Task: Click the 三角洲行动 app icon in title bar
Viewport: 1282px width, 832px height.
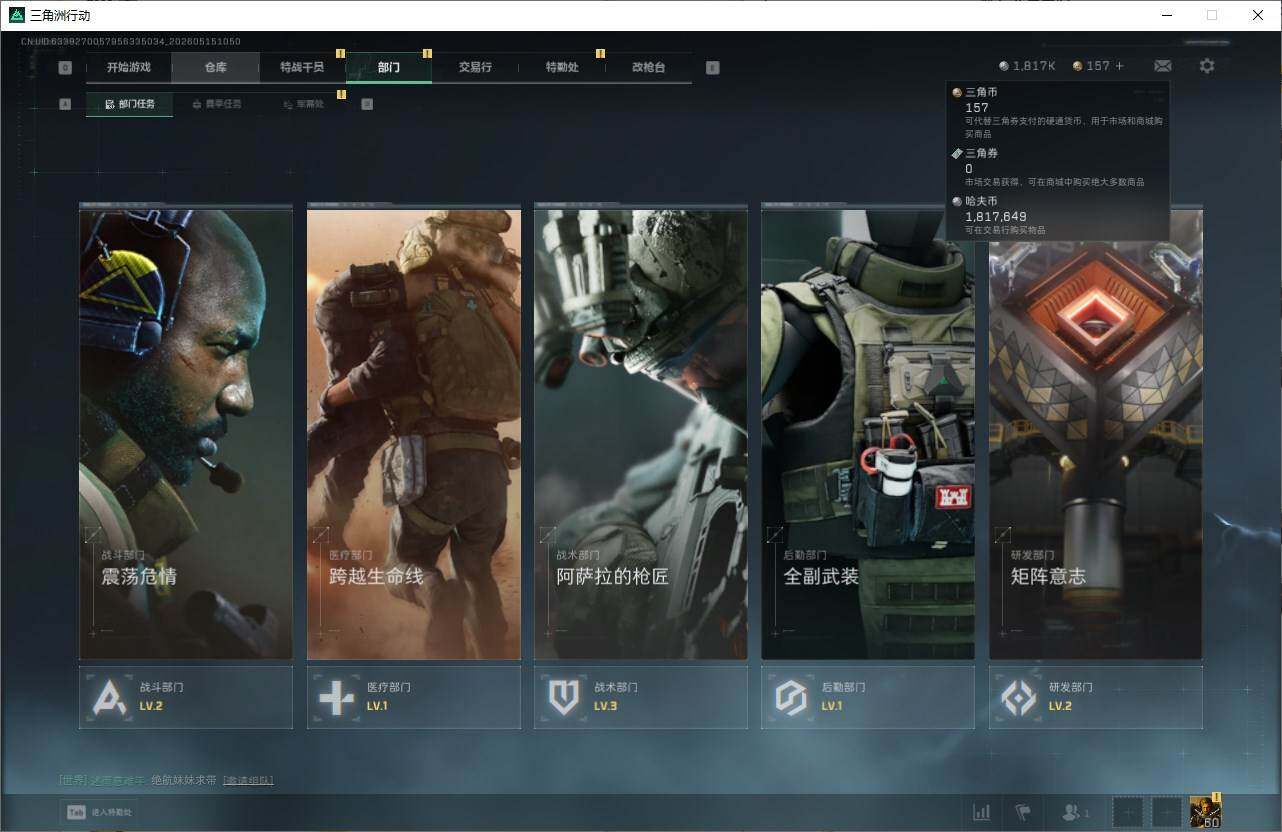Action: tap(17, 15)
